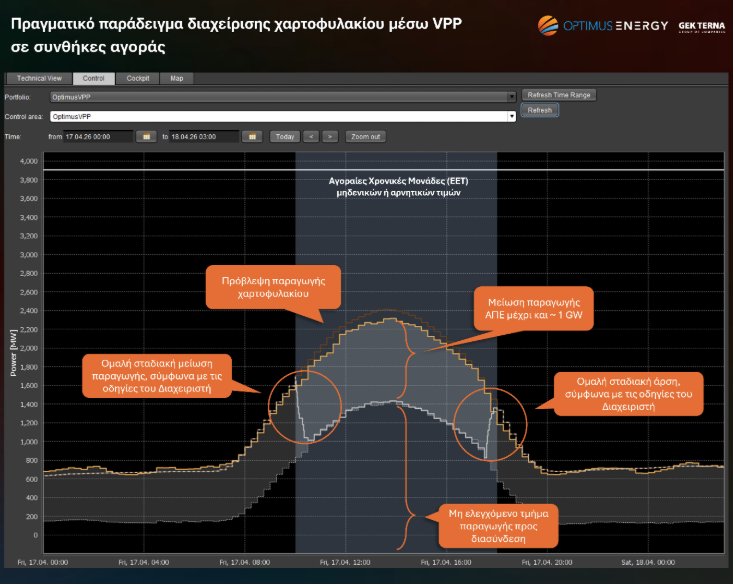The width and height of the screenshot is (733, 584).
Task: Click the 'Fri, 17.04. 04:00' time label
Action: (x=144, y=562)
